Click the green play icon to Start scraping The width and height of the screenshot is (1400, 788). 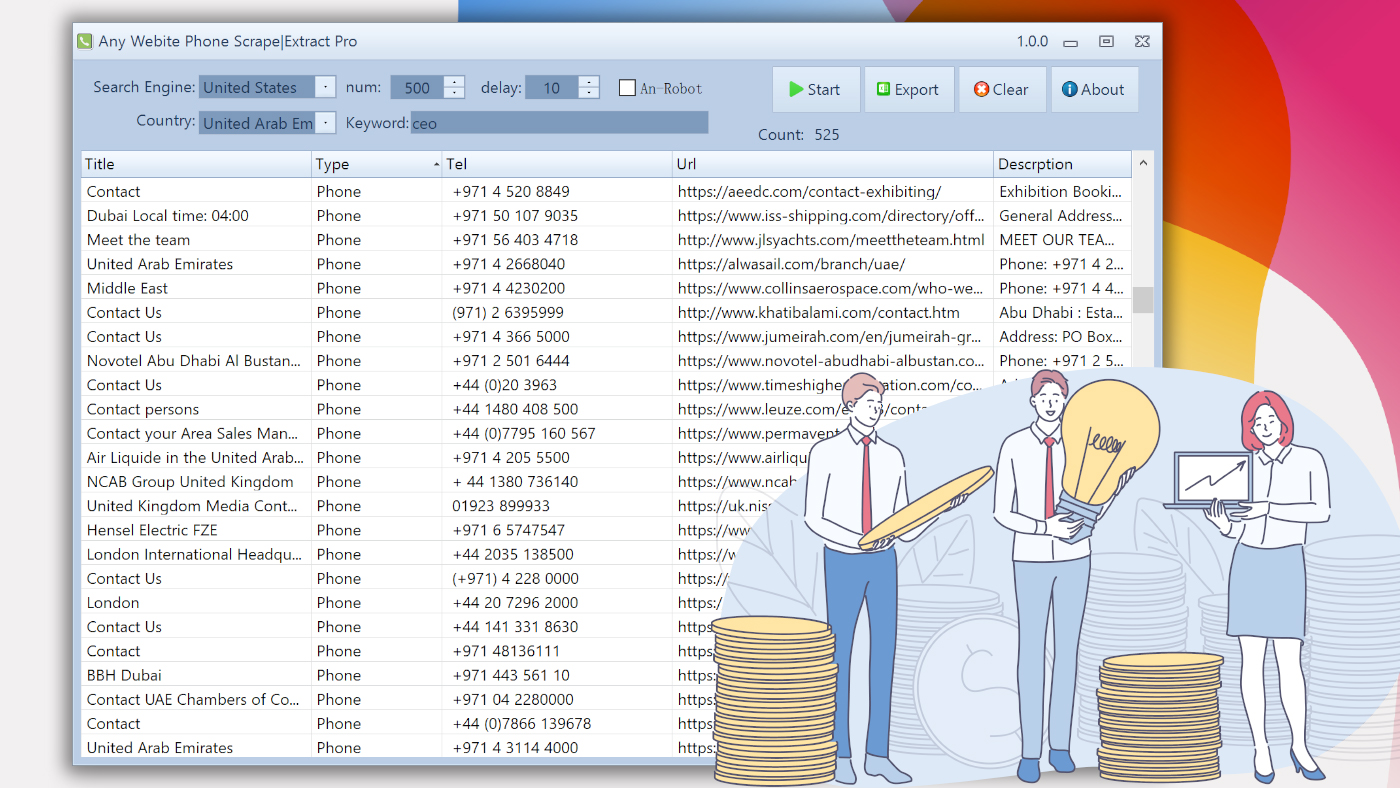(x=797, y=89)
